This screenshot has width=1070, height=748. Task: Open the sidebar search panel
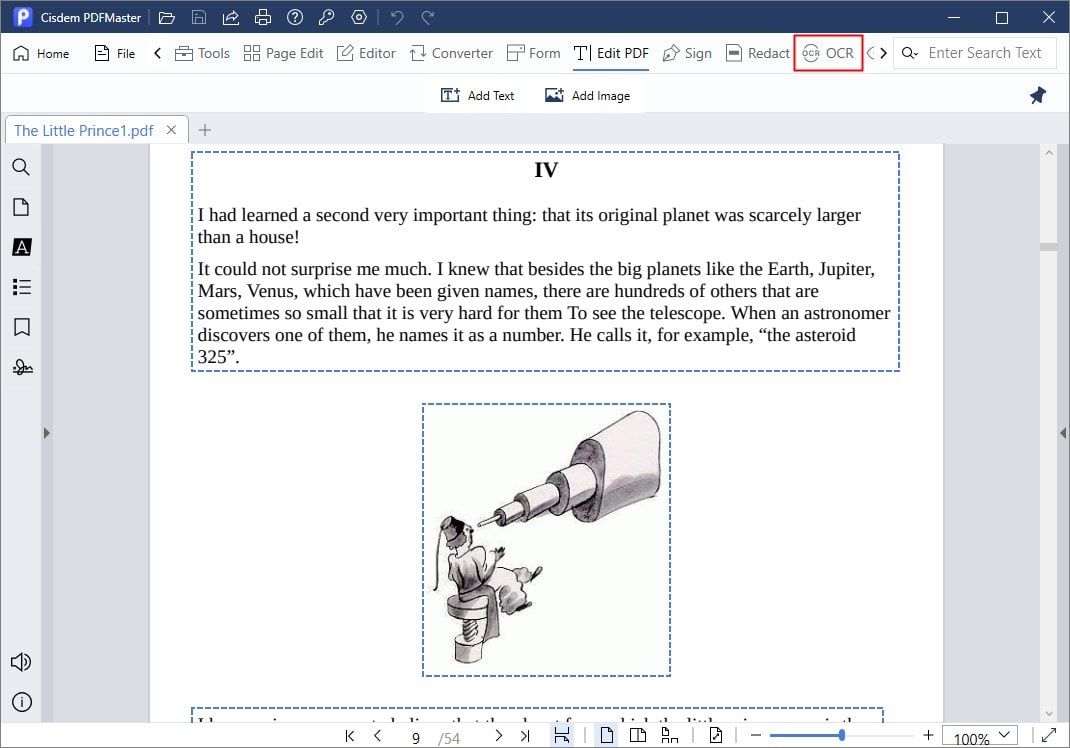[21, 167]
